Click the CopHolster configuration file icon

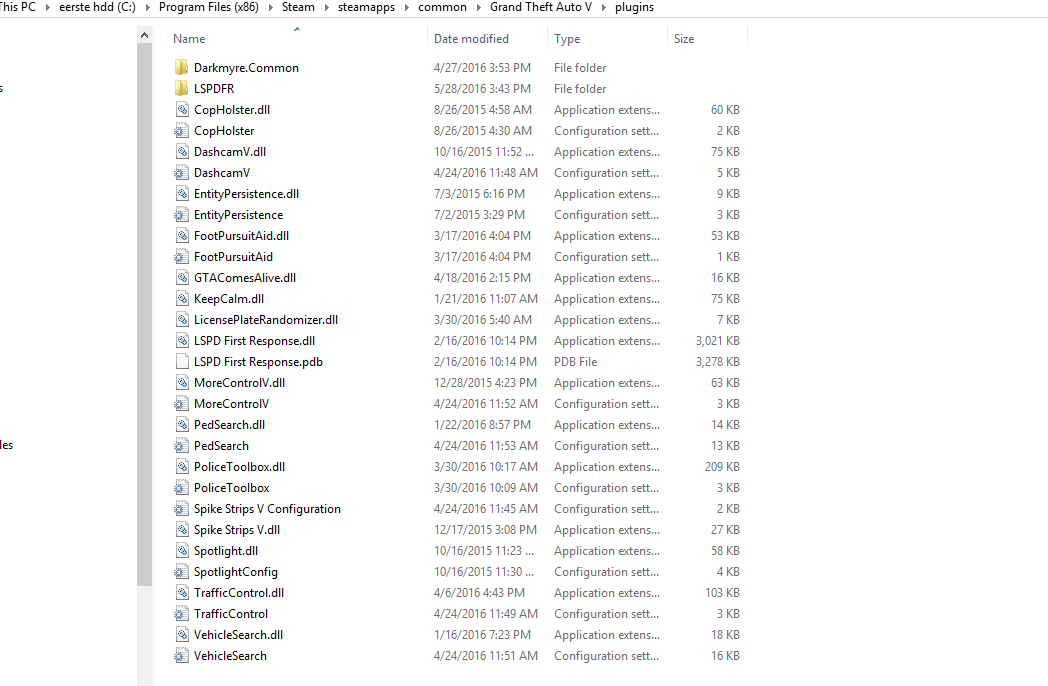coord(181,130)
